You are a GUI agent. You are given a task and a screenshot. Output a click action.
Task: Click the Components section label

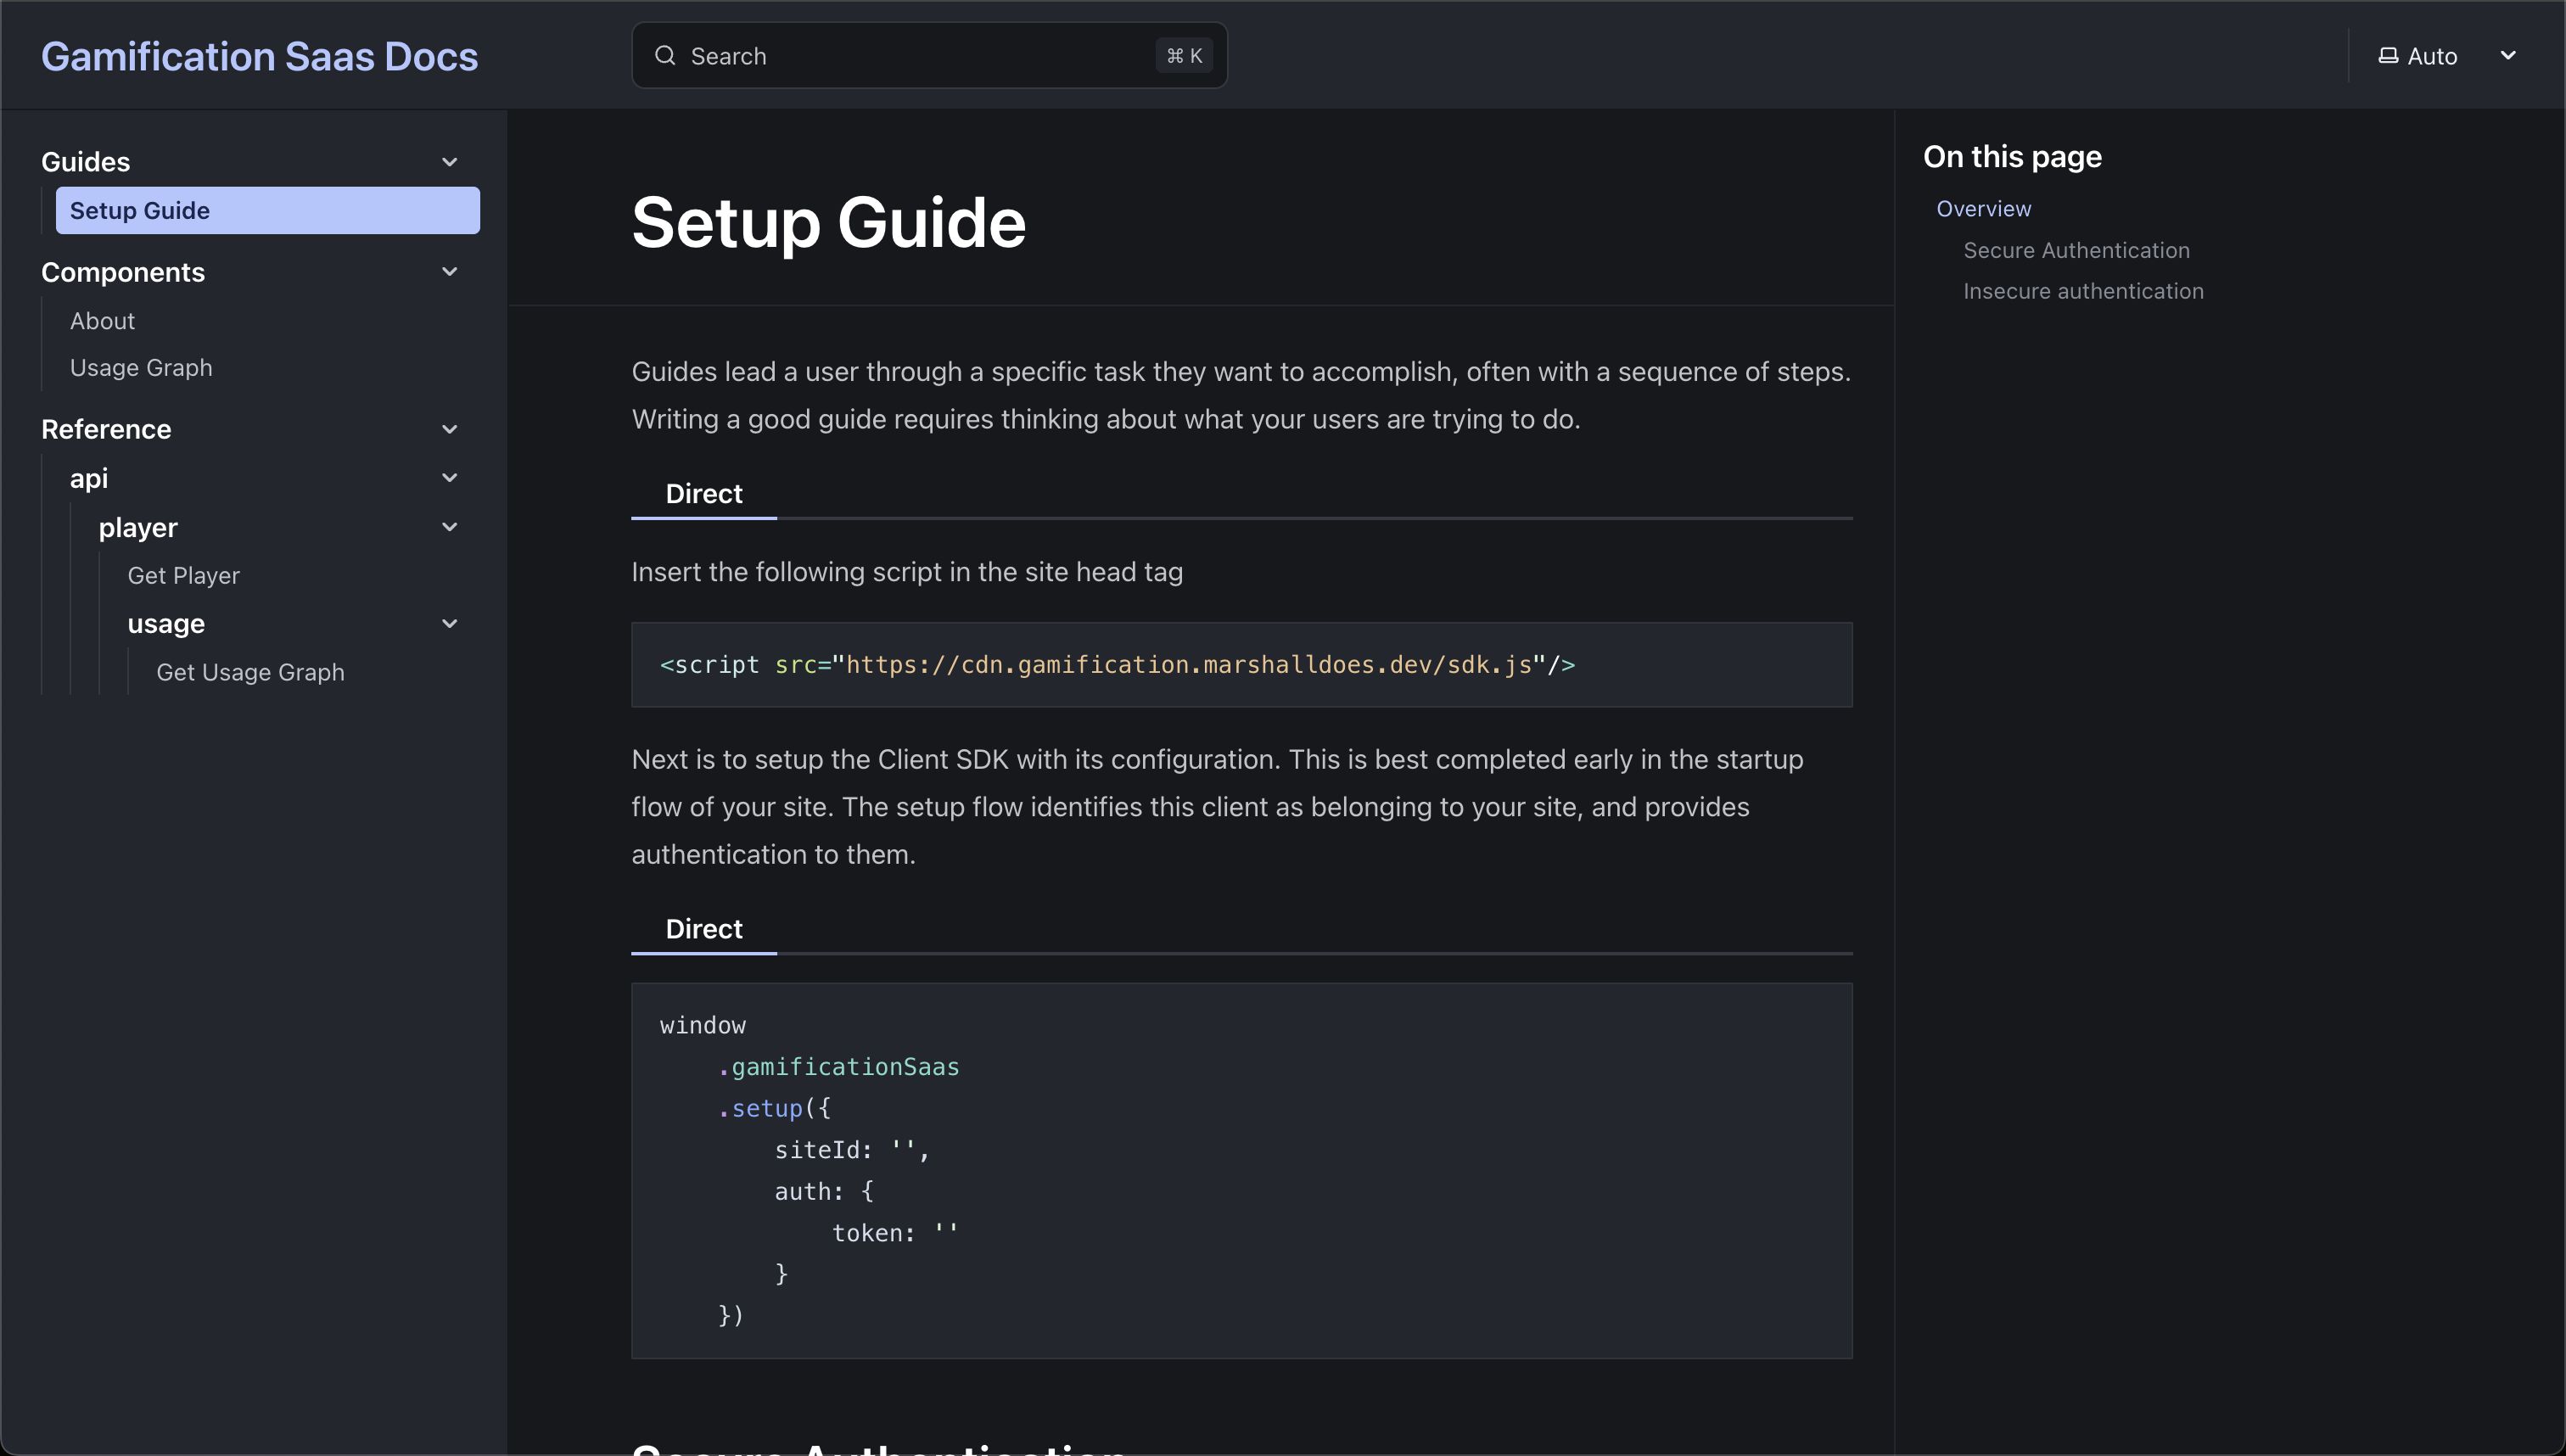pyautogui.click(x=123, y=272)
